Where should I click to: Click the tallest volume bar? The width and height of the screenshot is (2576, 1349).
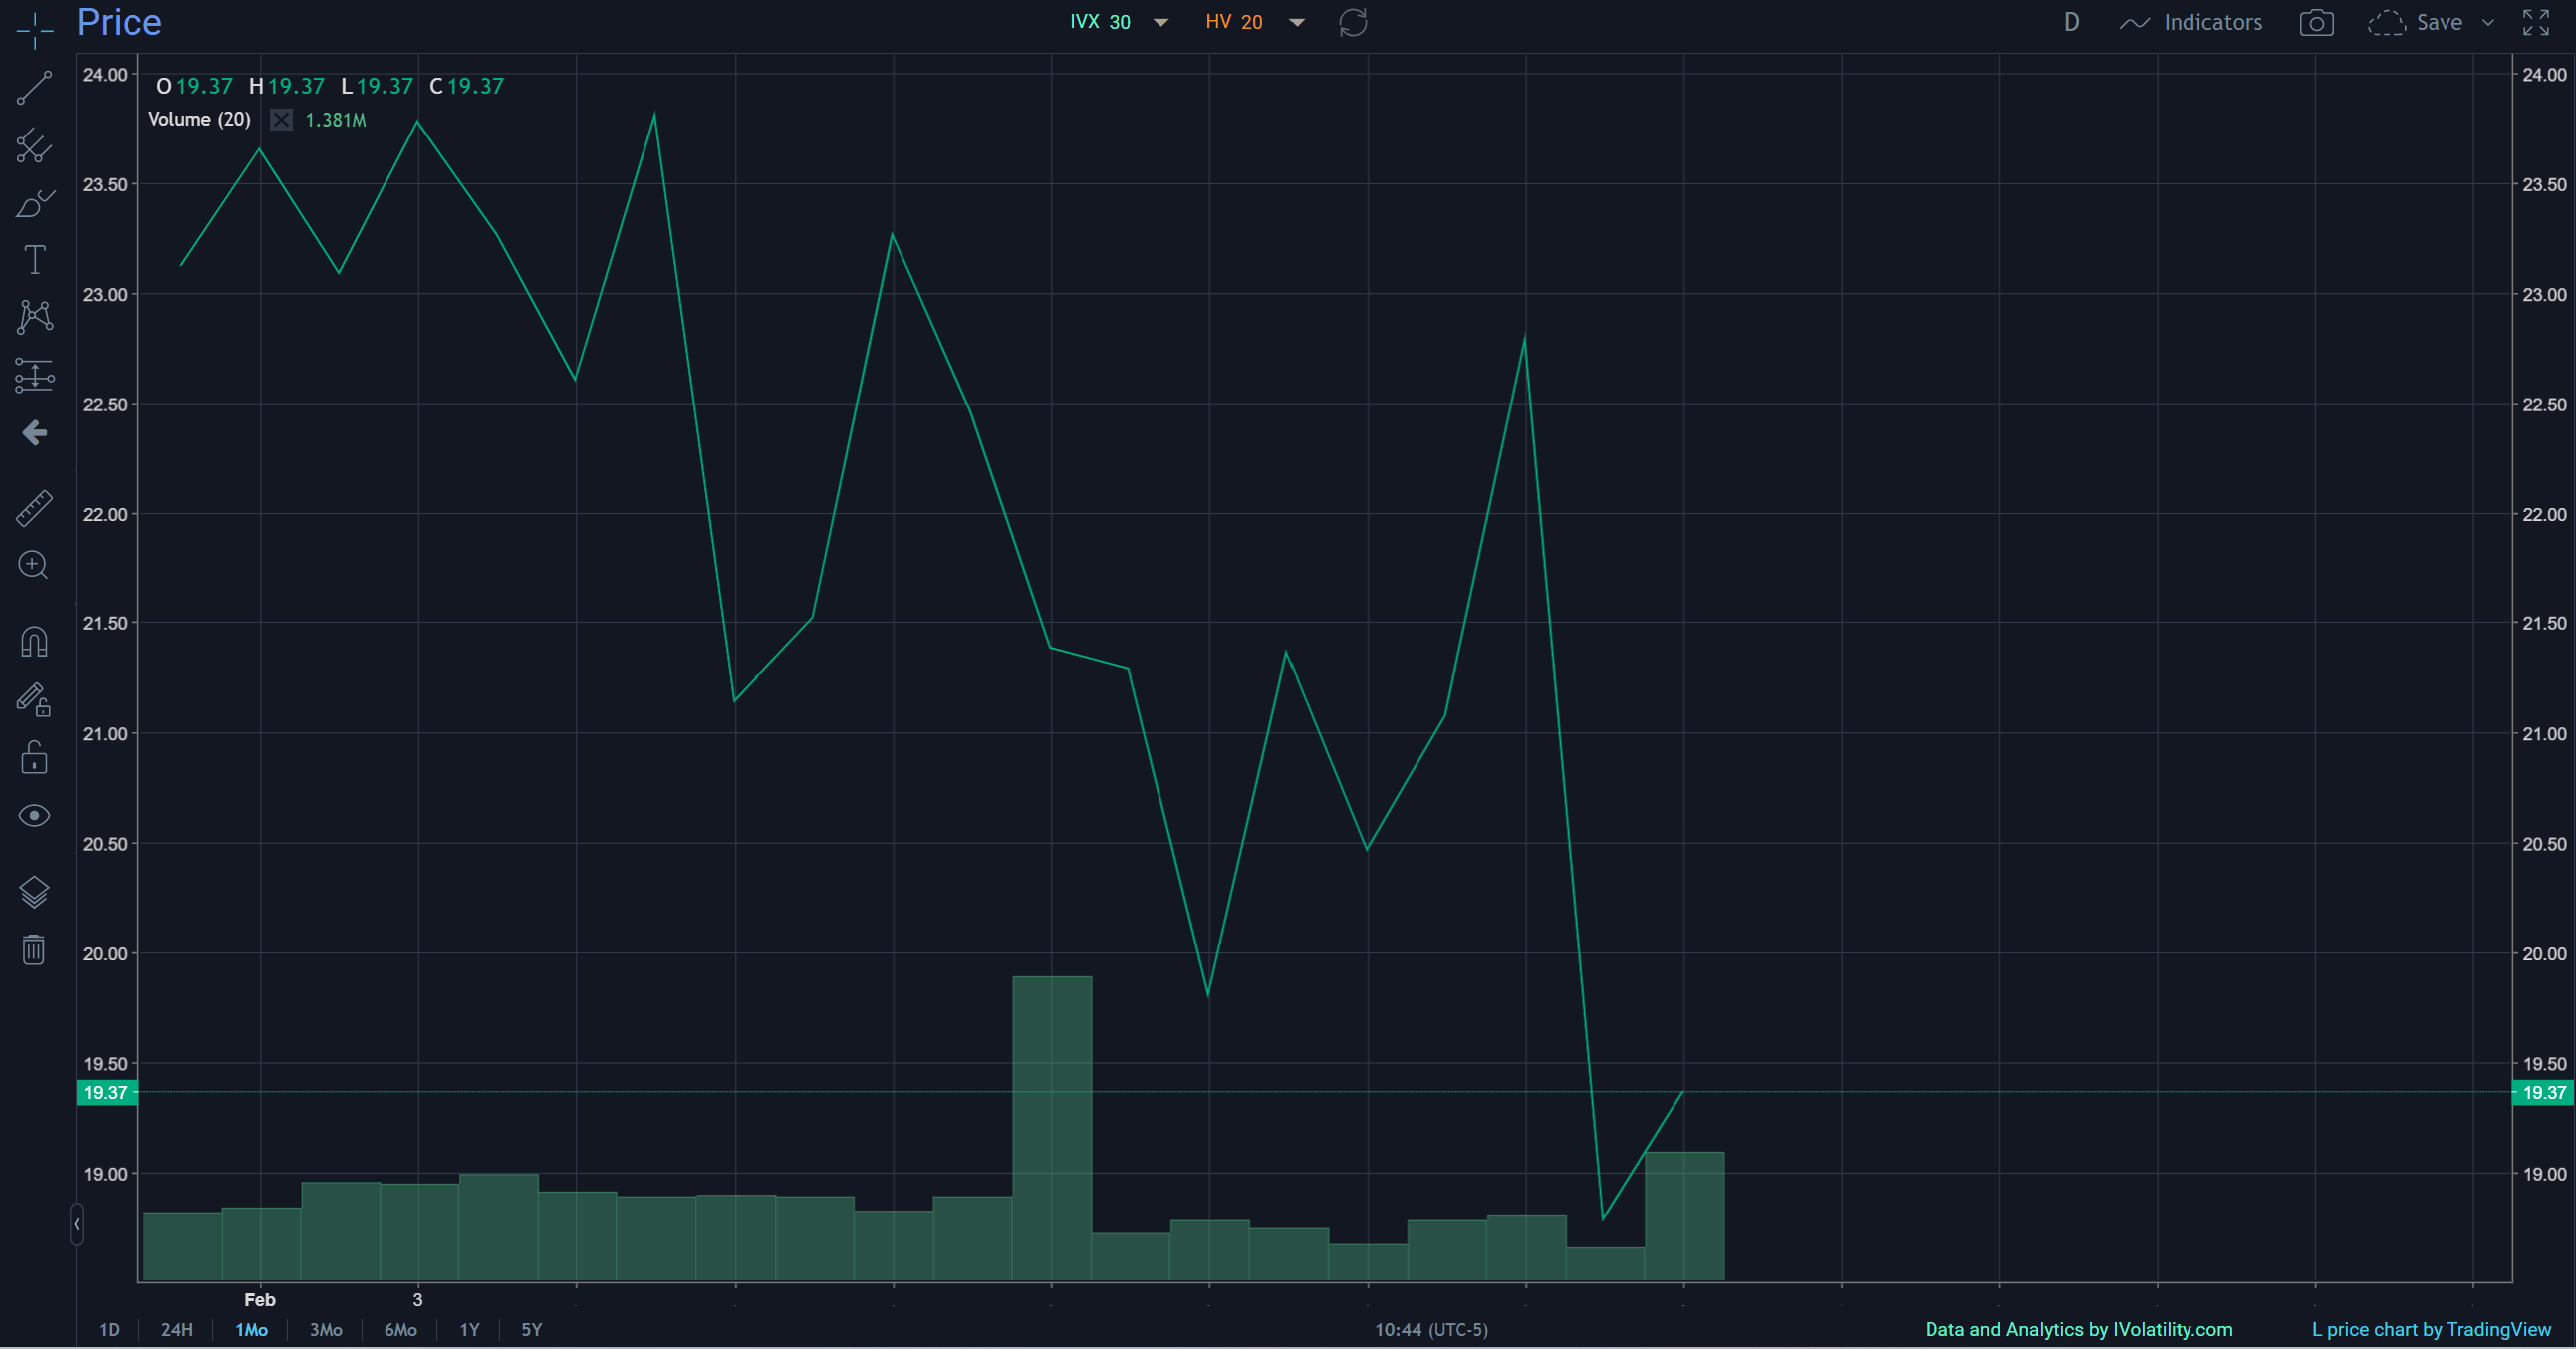(1052, 1128)
